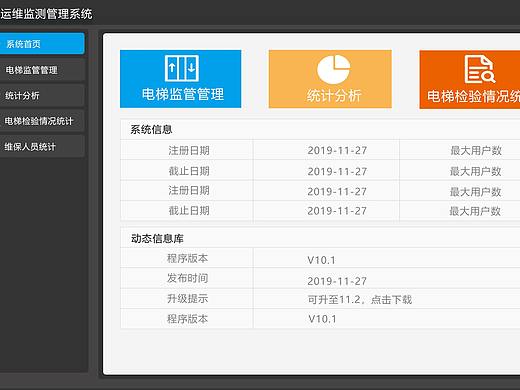Click the 升级提示 label cell
Screen dimensions: 520x390
coord(187,298)
